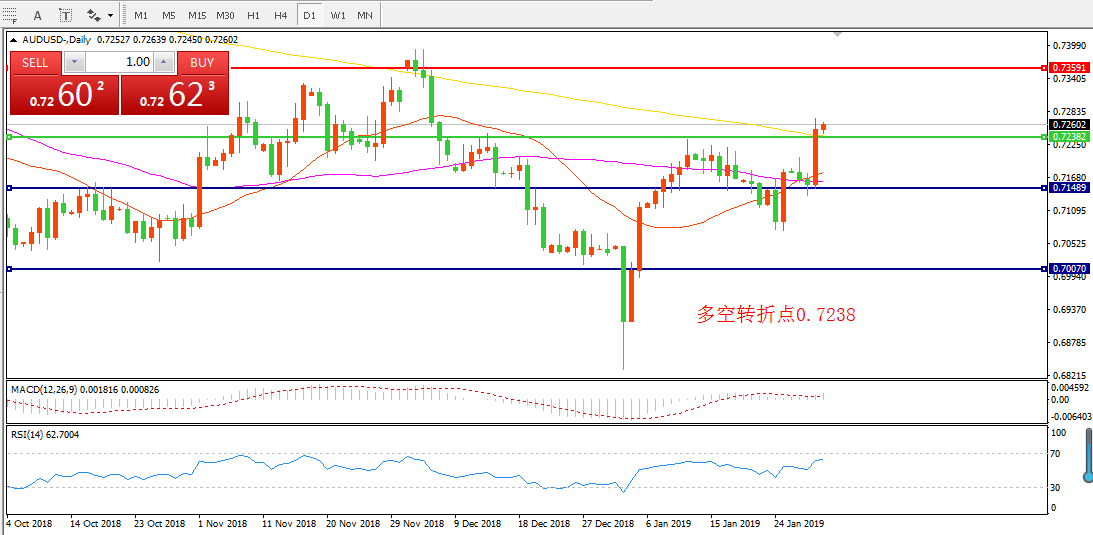Collapse one-click trading panel via triangle
This screenshot has height=535, width=1093.
[13, 40]
